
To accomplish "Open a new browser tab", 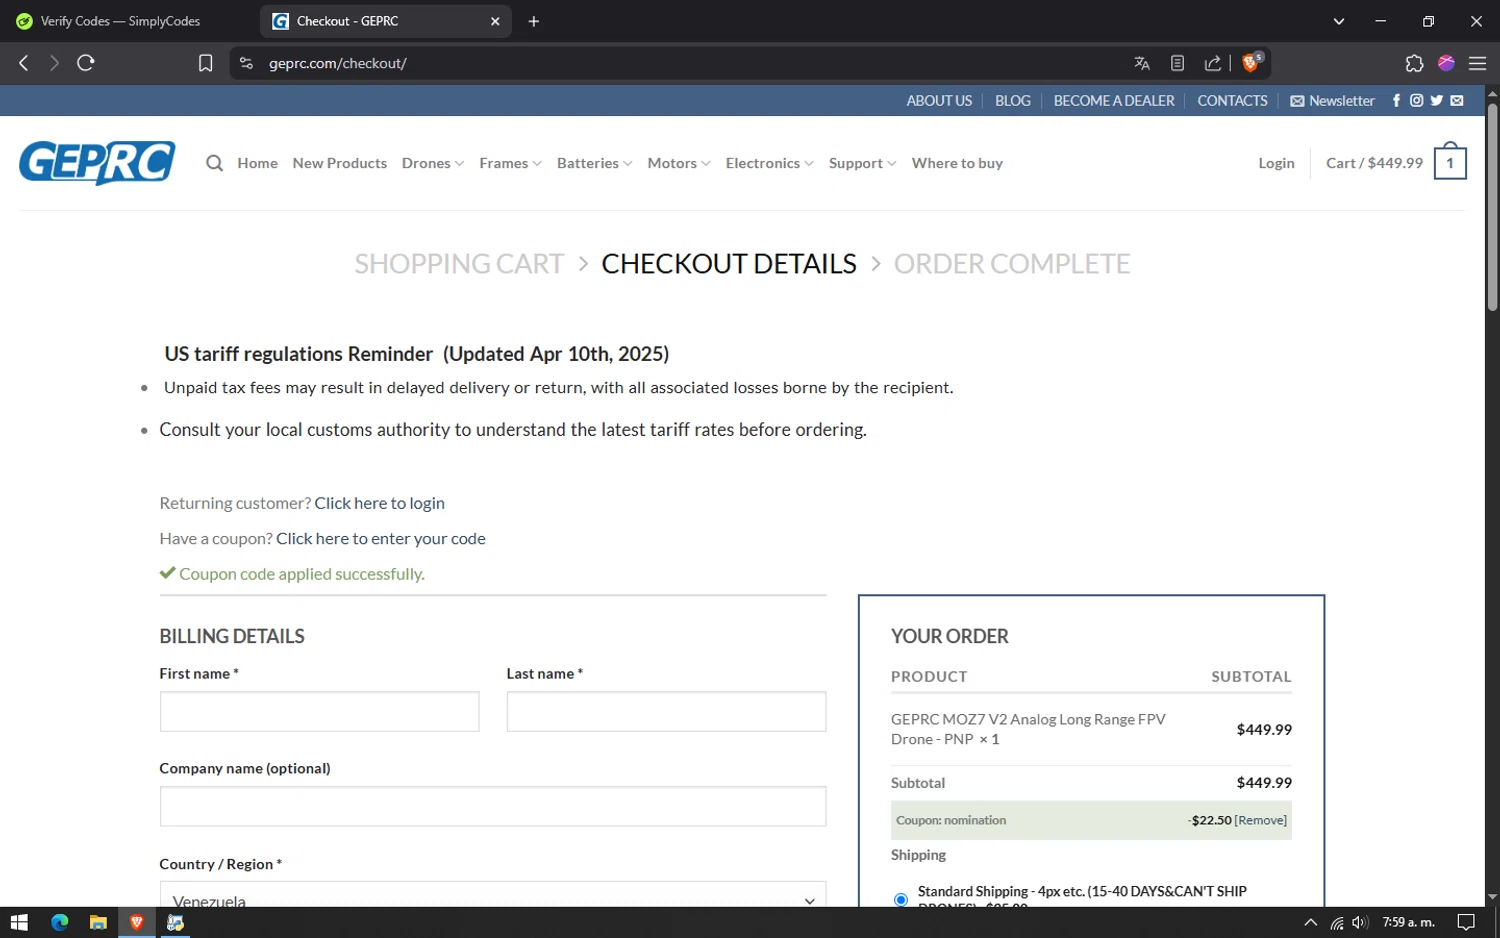I will tap(534, 21).
